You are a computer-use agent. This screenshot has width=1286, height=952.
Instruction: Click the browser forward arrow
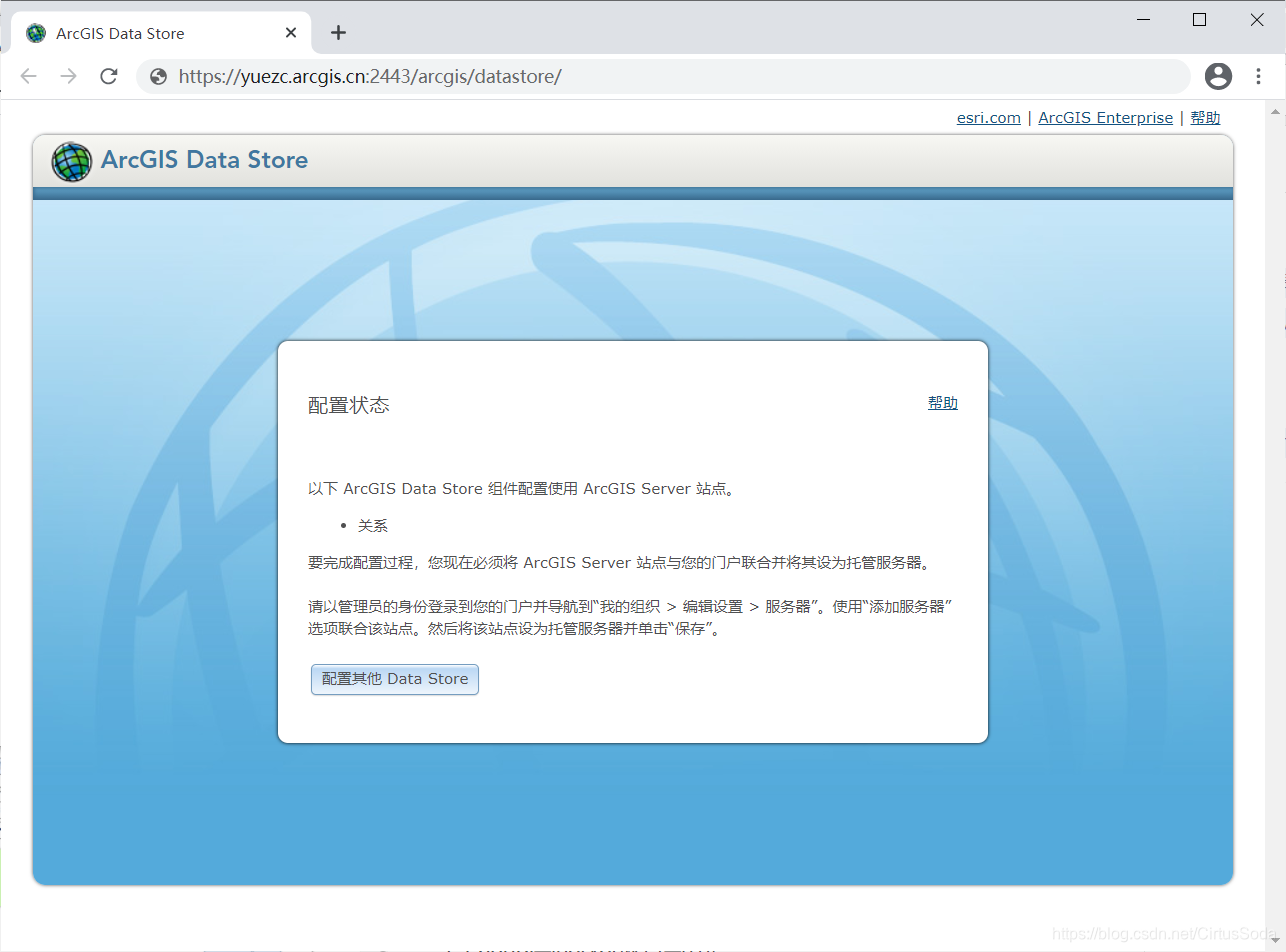tap(68, 76)
